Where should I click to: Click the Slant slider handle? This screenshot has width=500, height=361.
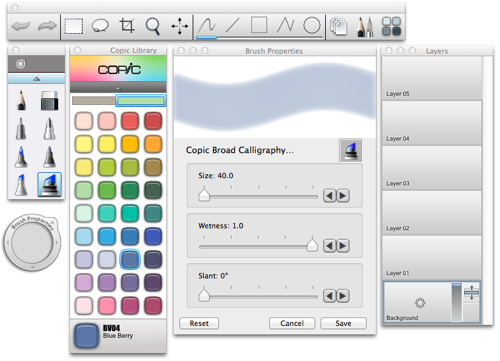[x=204, y=295]
